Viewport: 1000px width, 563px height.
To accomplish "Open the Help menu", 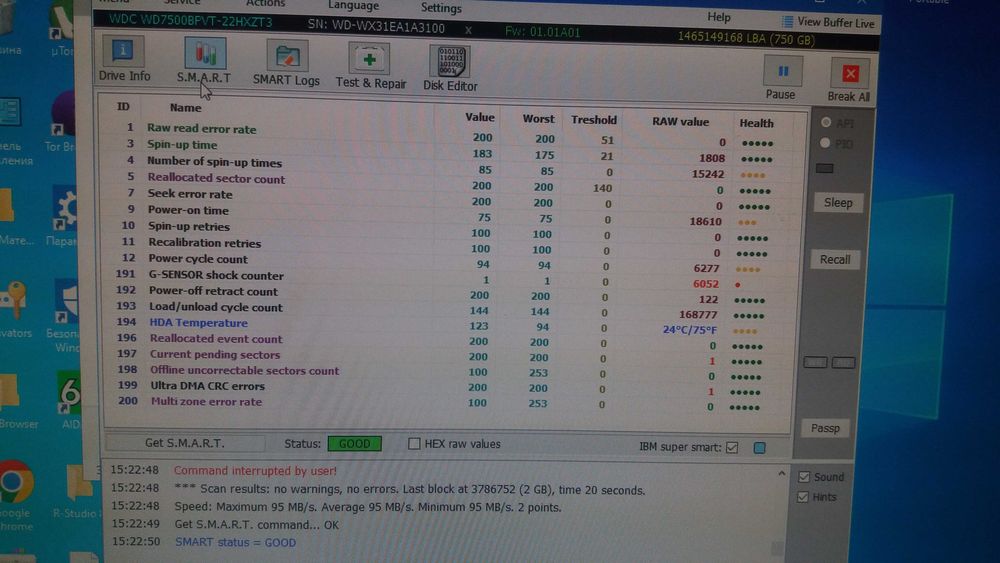I will [x=719, y=17].
